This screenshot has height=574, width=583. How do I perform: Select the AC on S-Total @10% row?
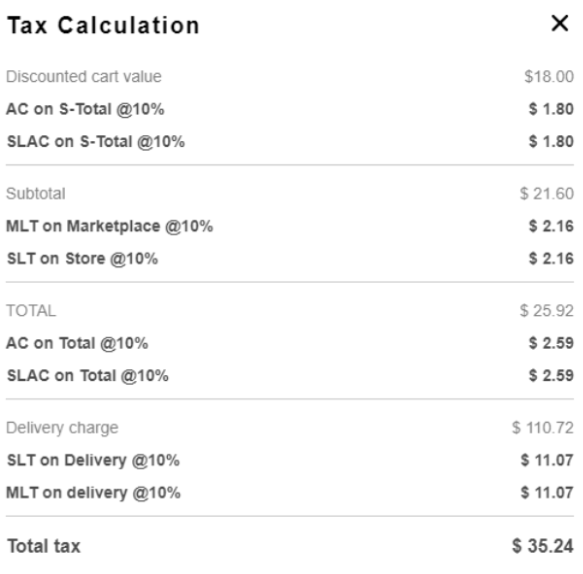click(290, 109)
